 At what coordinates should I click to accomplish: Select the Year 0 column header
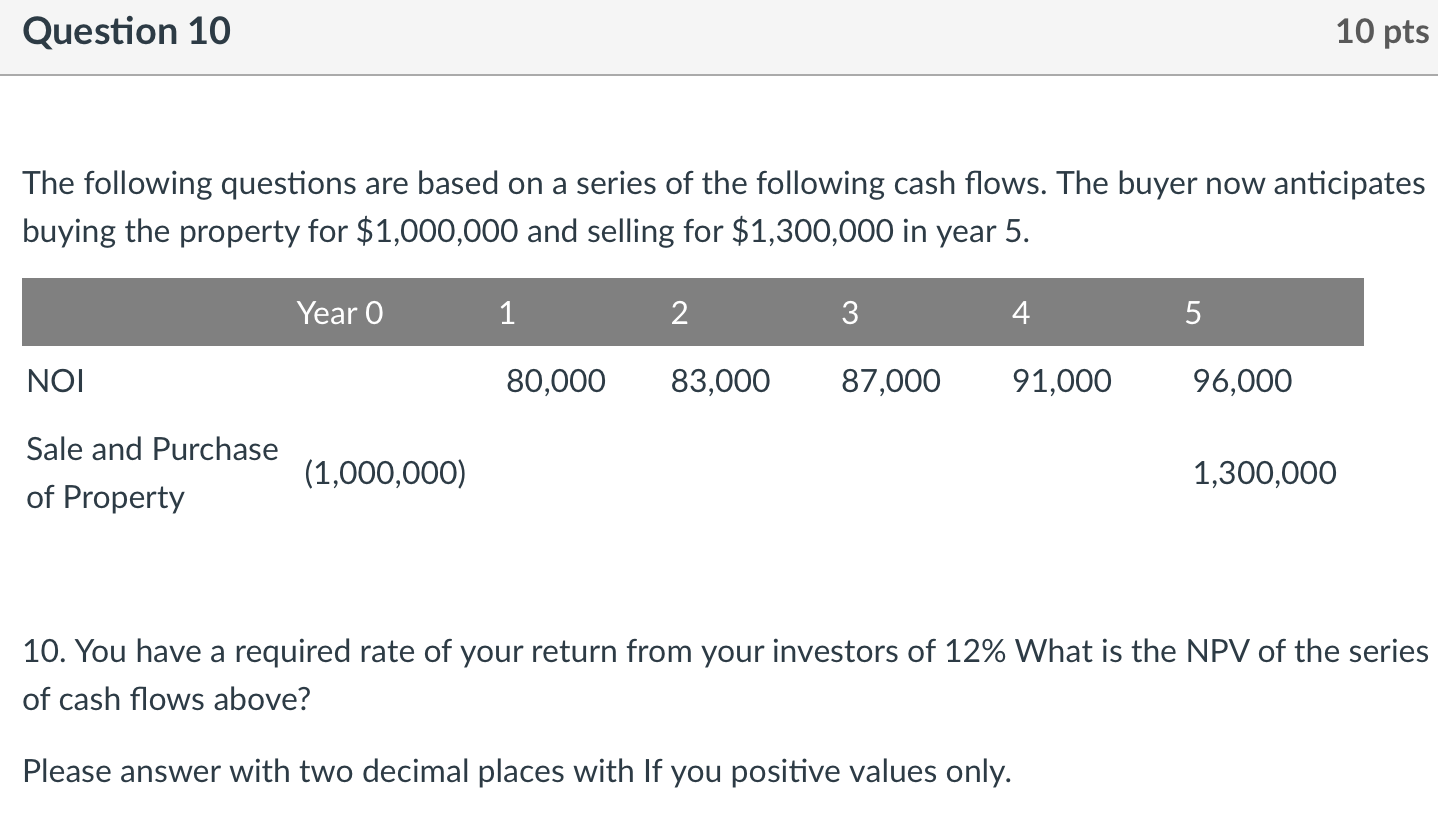340,314
